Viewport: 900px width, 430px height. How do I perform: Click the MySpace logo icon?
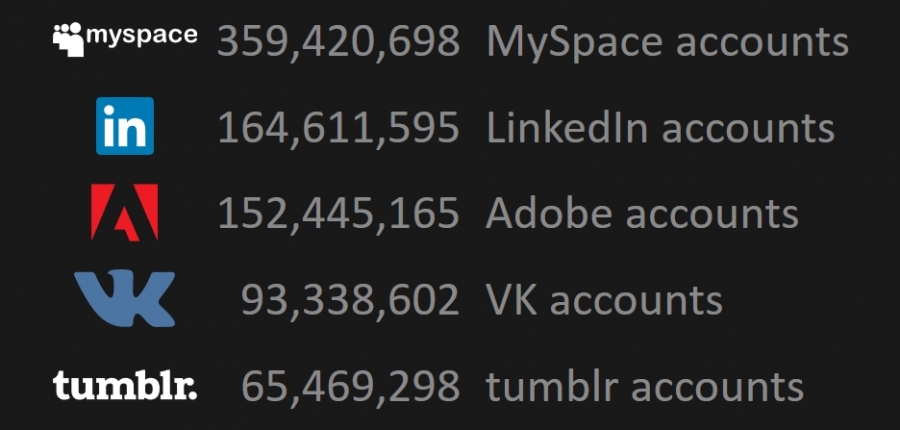125,39
